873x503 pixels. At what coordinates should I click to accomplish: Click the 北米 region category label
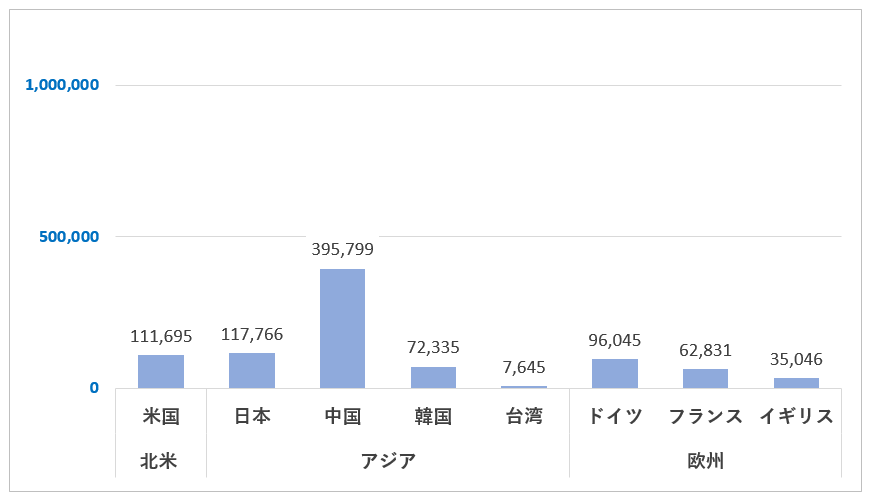pos(161,461)
